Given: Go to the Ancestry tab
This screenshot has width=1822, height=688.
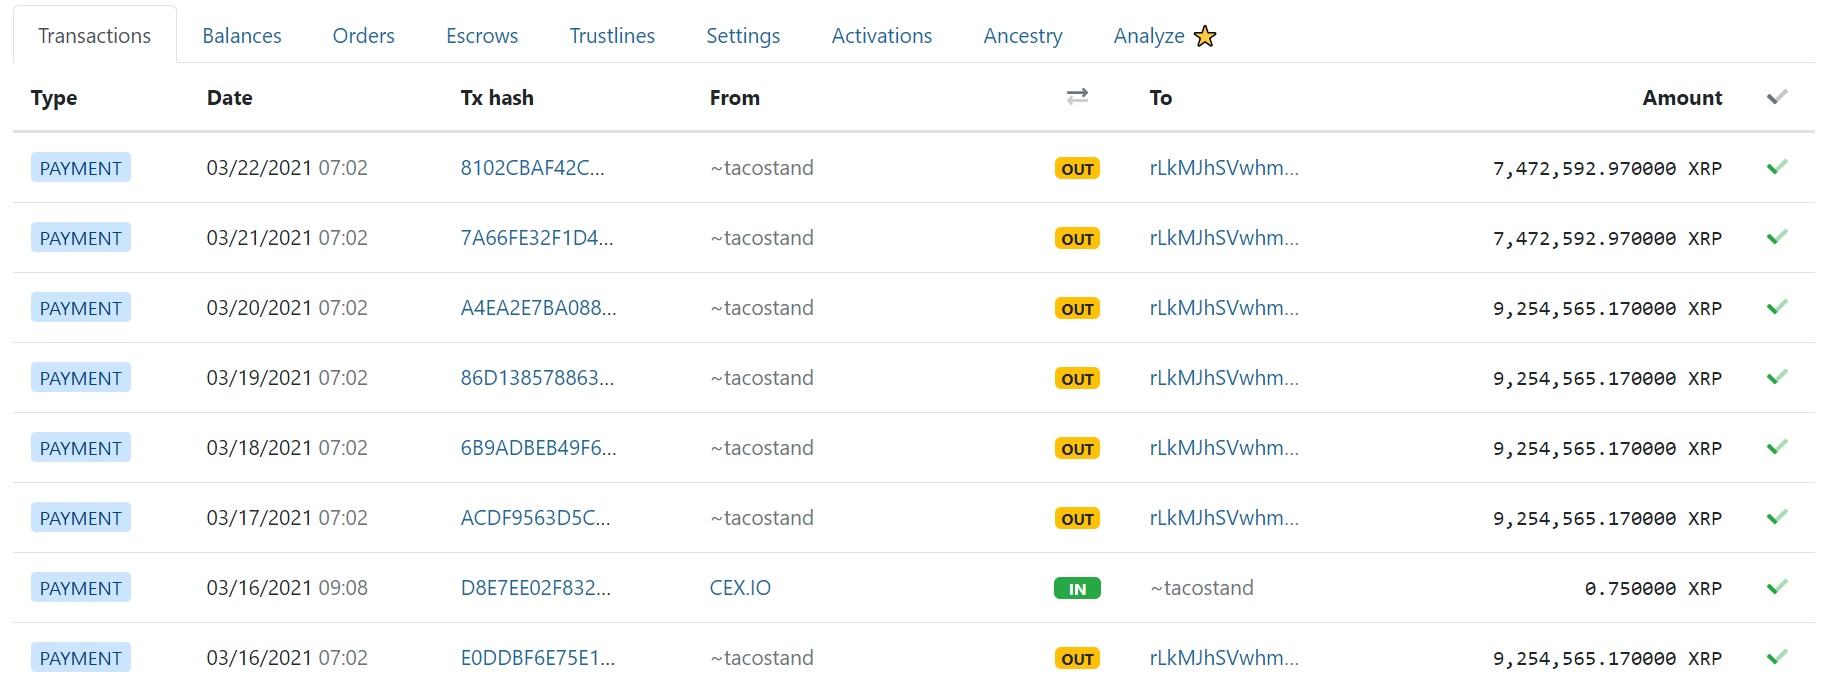Looking at the screenshot, I should click(x=1023, y=36).
